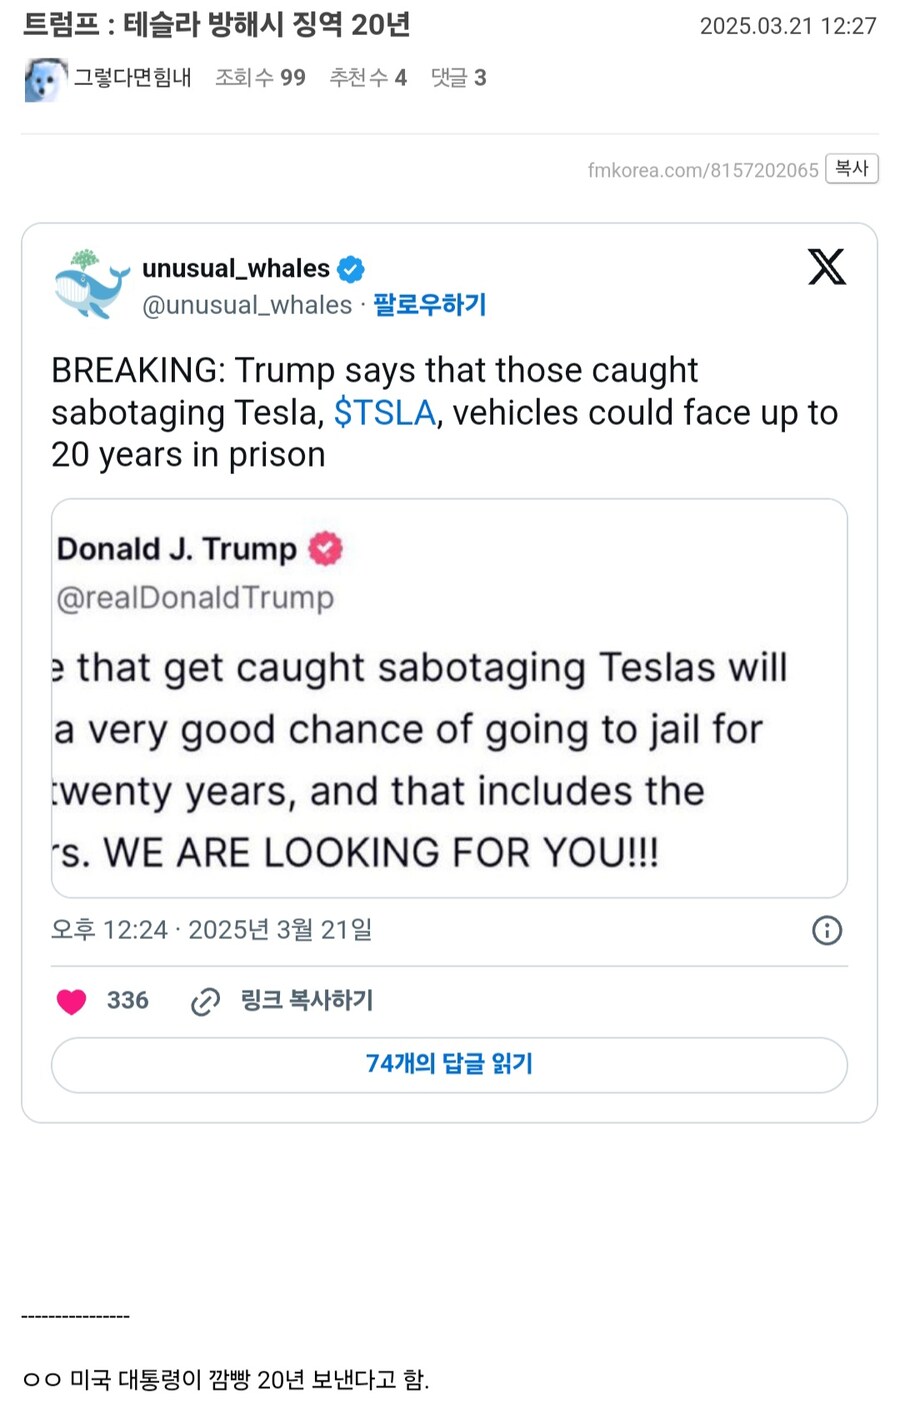The width and height of the screenshot is (900, 1414).
Task: Click the X logo on the embedded tweet
Action: (826, 266)
